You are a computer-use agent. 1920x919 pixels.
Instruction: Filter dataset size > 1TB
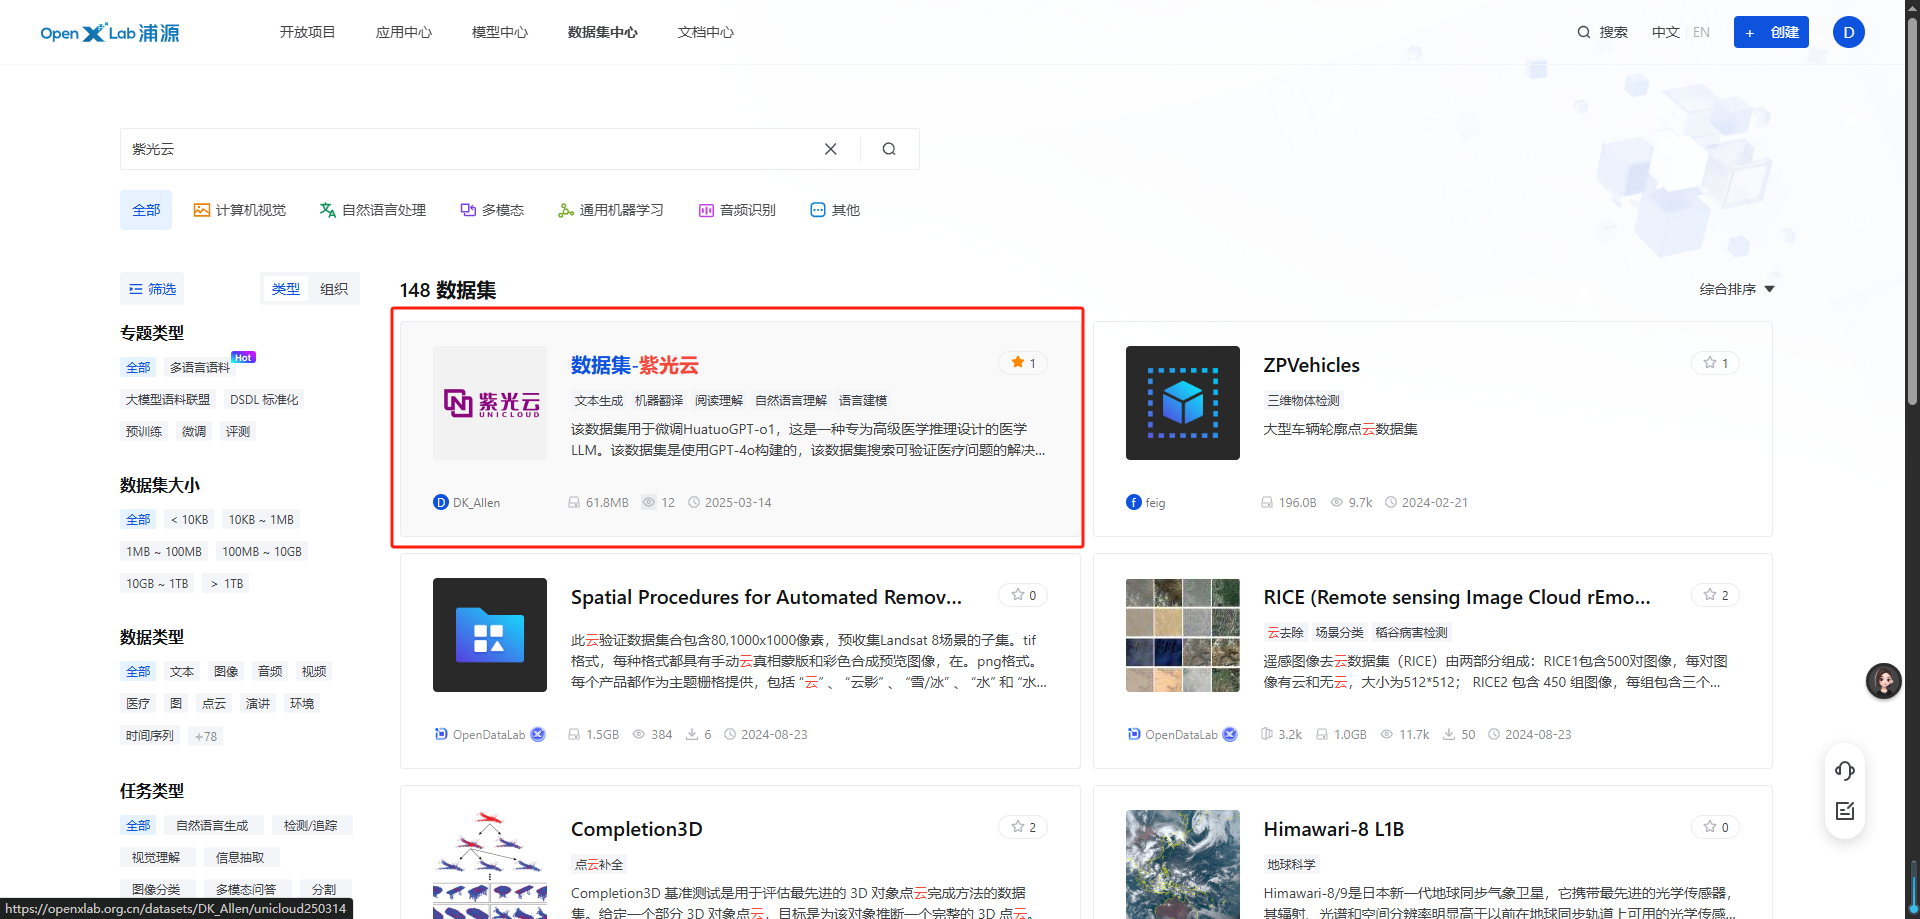pos(227,583)
